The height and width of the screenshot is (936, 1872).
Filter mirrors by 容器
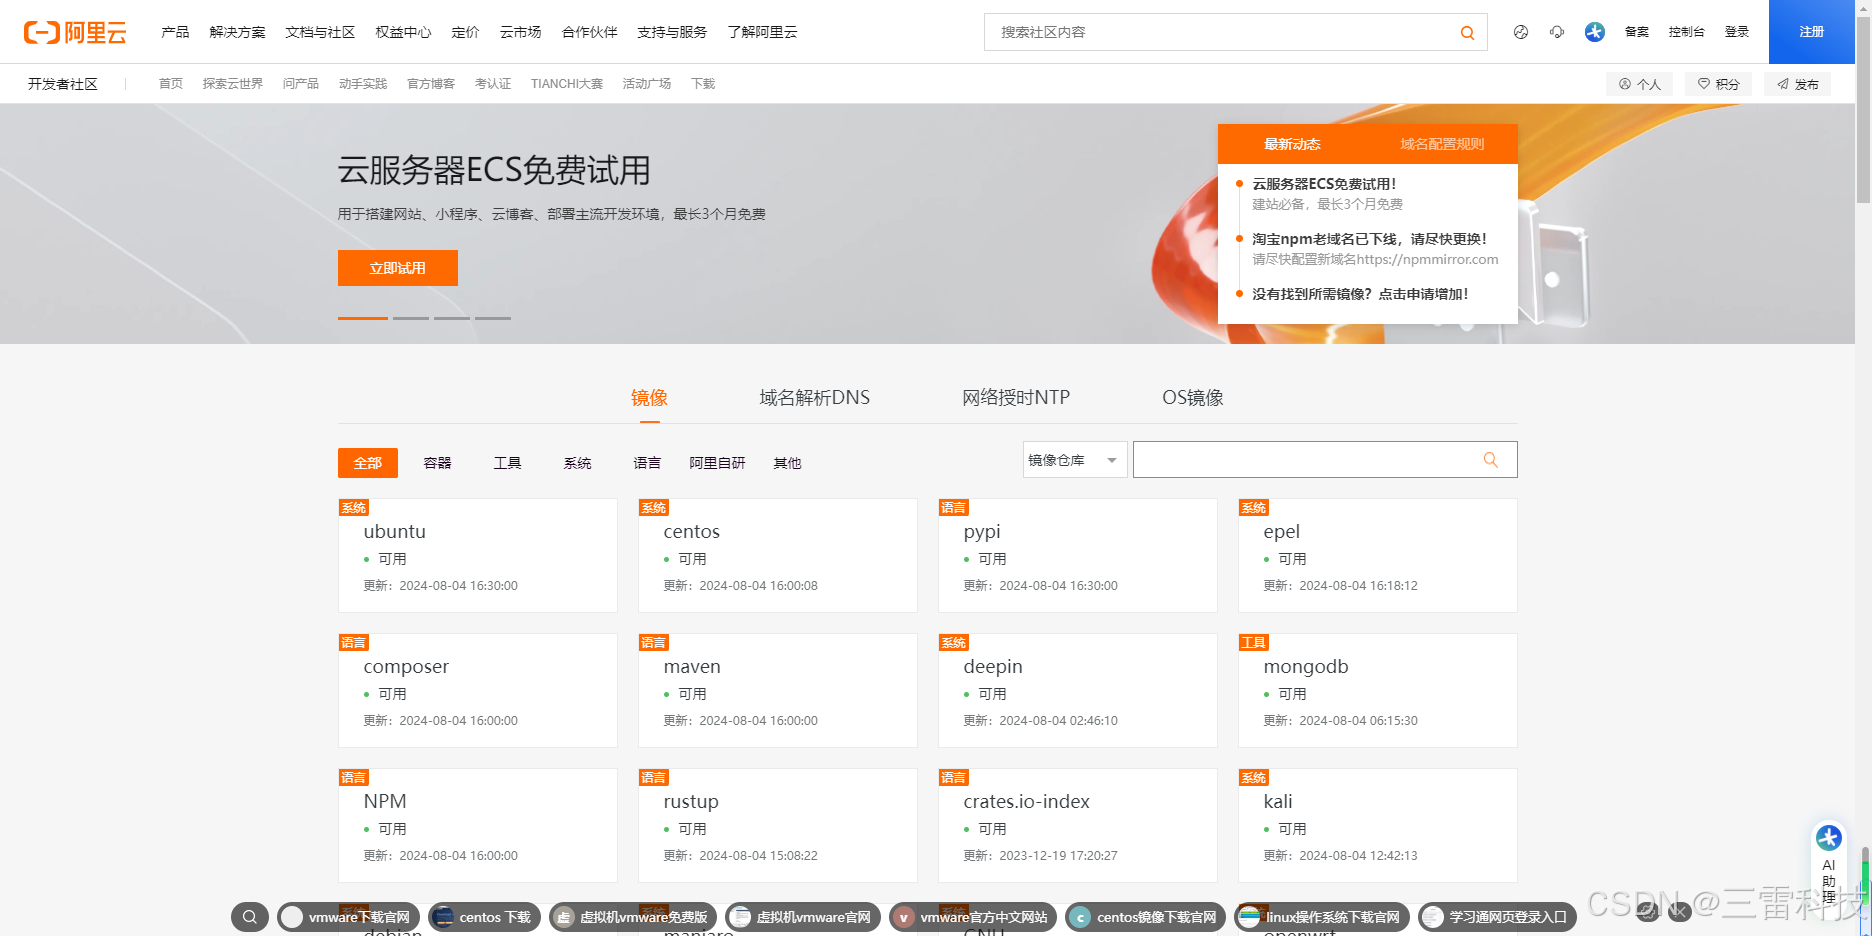(438, 463)
